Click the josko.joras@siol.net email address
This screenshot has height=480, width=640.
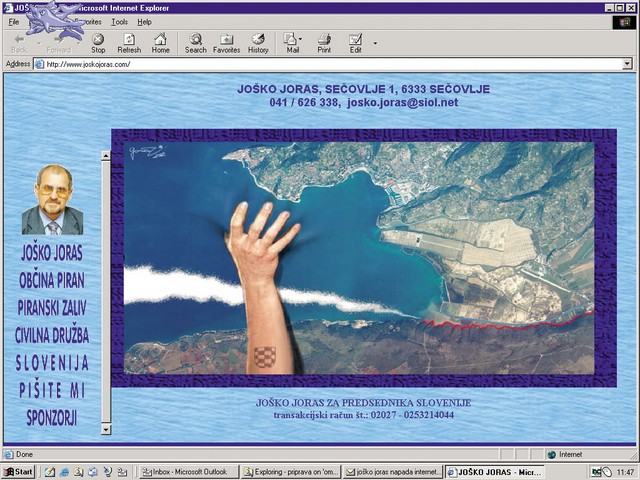[402, 102]
